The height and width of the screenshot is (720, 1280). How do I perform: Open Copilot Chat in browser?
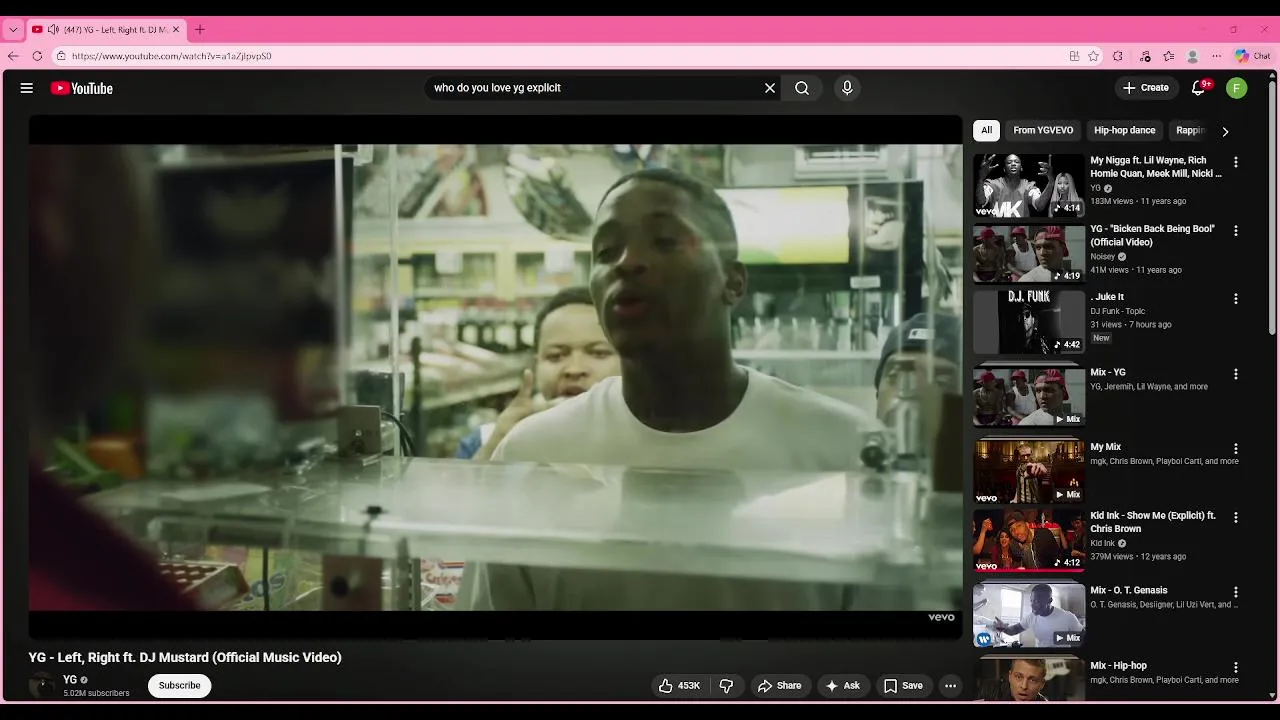(x=1253, y=56)
